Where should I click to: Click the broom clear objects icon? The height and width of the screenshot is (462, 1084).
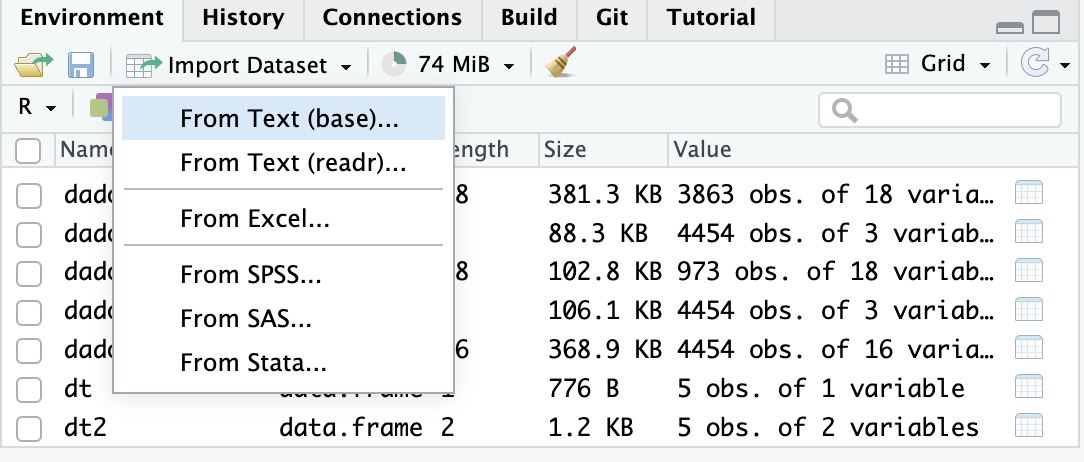coord(560,65)
